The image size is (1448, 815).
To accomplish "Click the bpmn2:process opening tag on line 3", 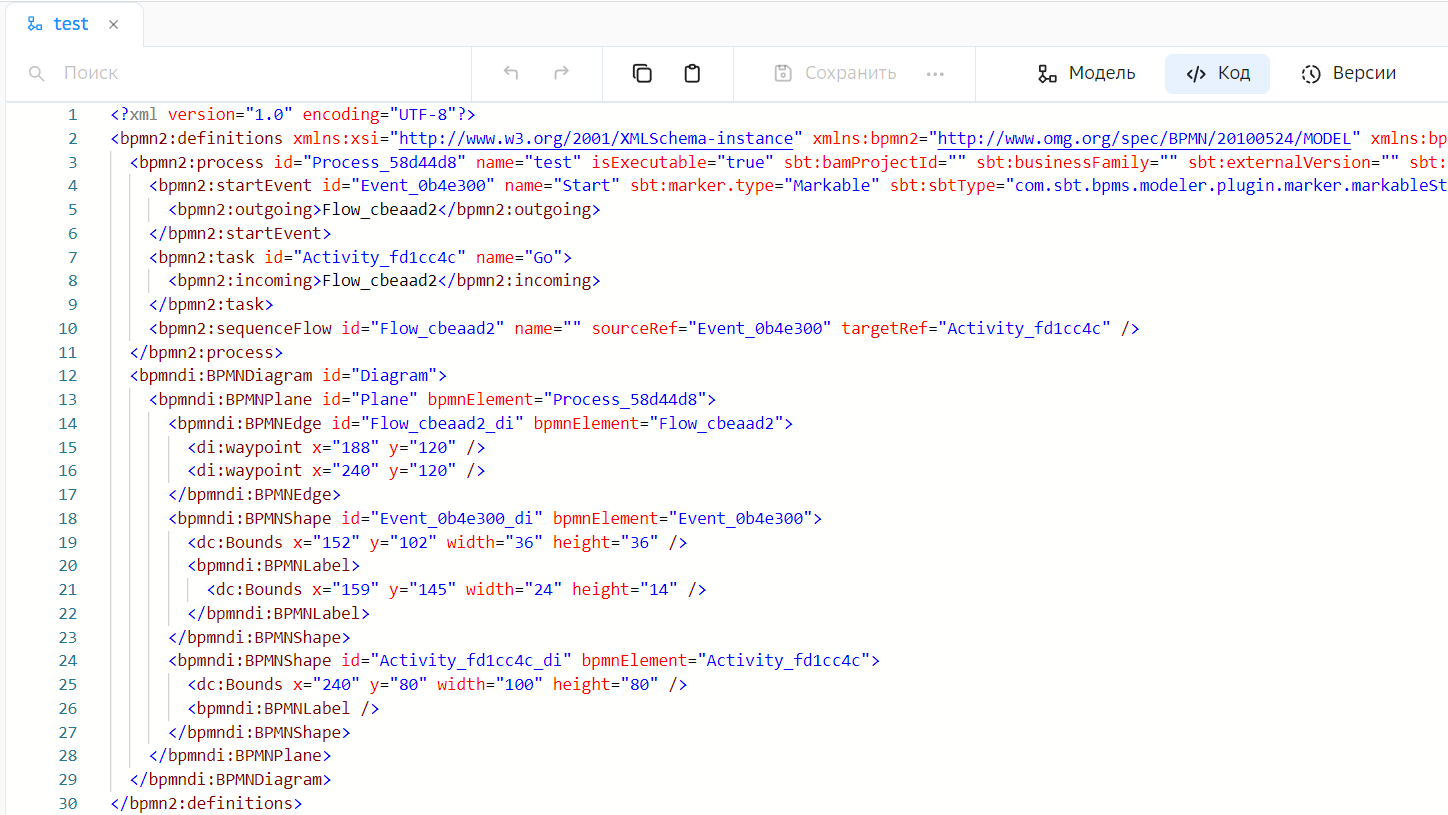I will 195,162.
